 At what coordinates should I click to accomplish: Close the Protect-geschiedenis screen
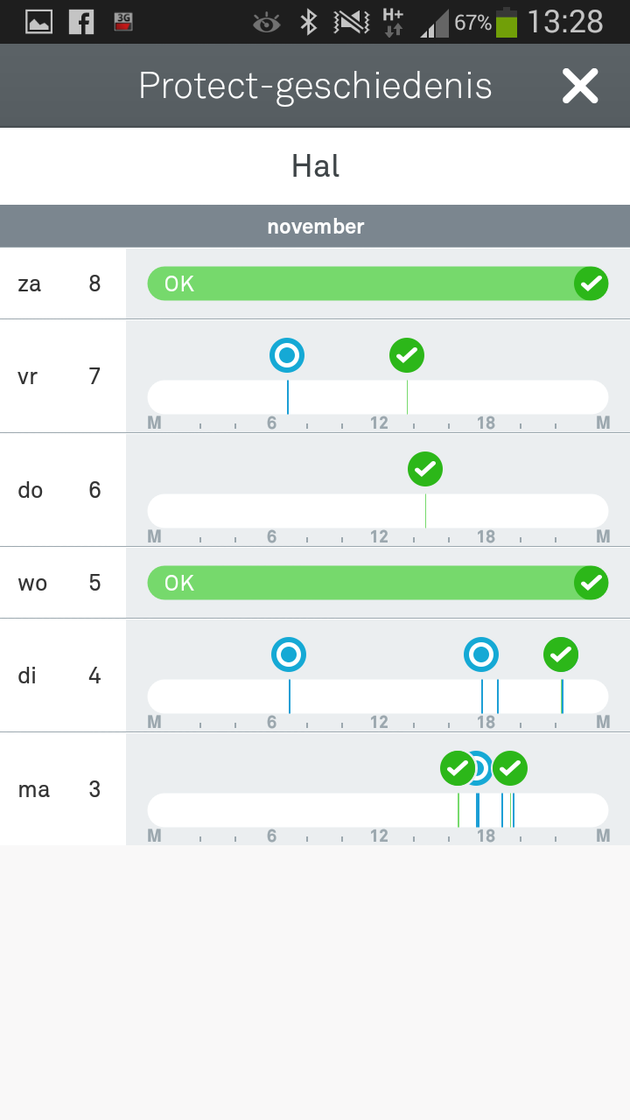(x=579, y=86)
